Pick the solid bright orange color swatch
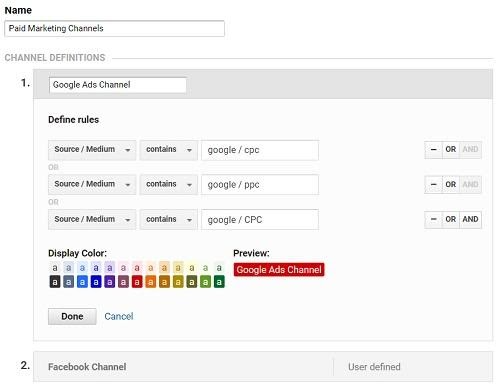The width and height of the screenshot is (500, 389). point(151,282)
